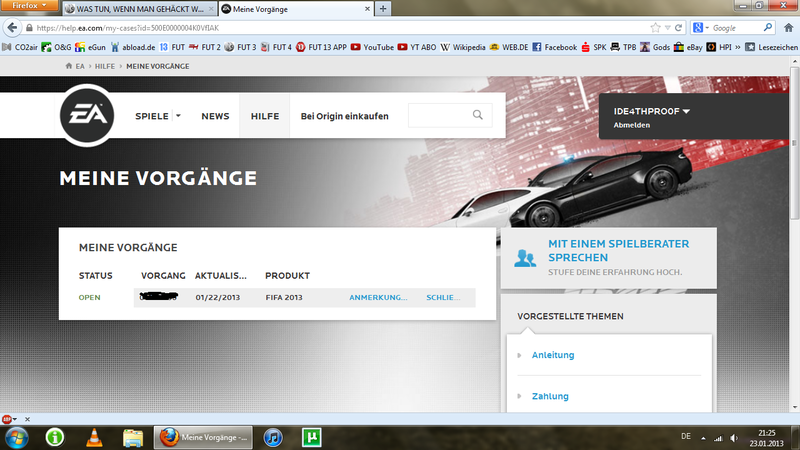Click the Google search magnifier icon
800x450 pixels.
(767, 28)
